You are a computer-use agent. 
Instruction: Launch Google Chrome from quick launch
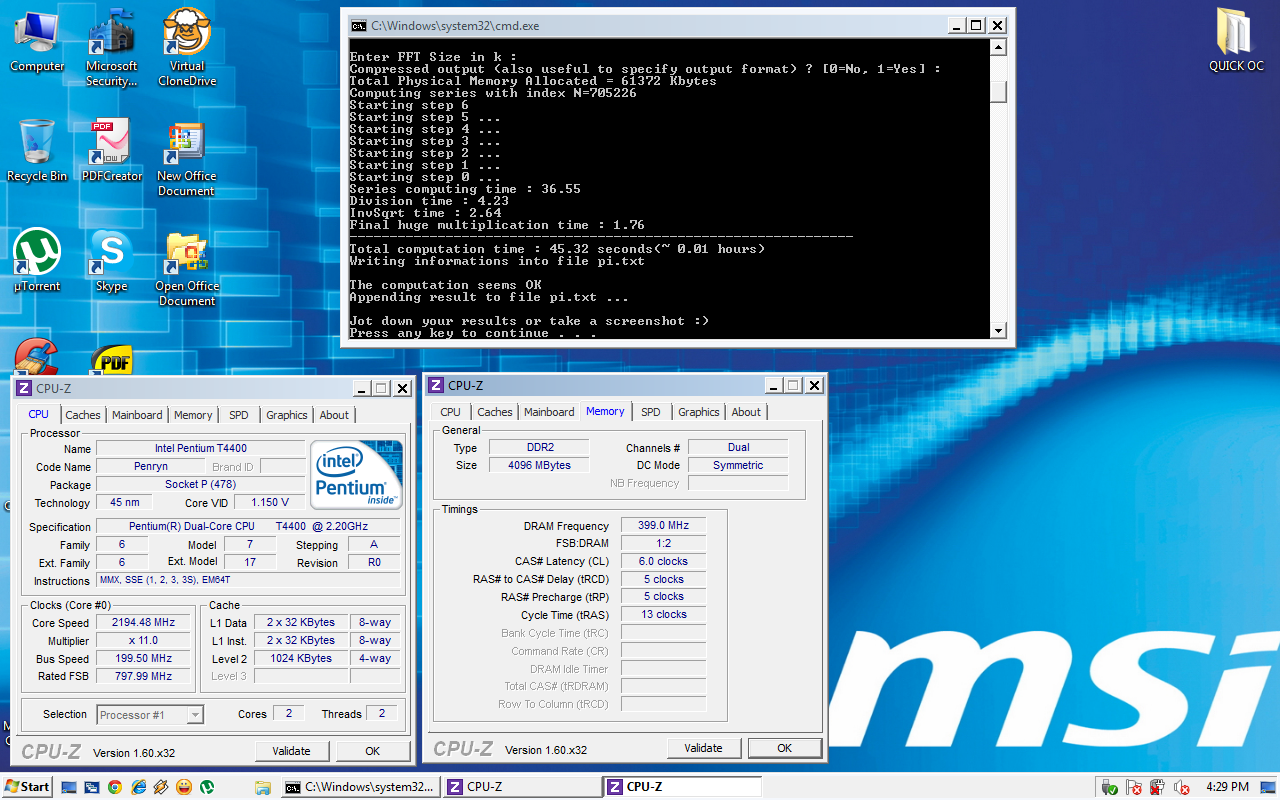point(115,787)
